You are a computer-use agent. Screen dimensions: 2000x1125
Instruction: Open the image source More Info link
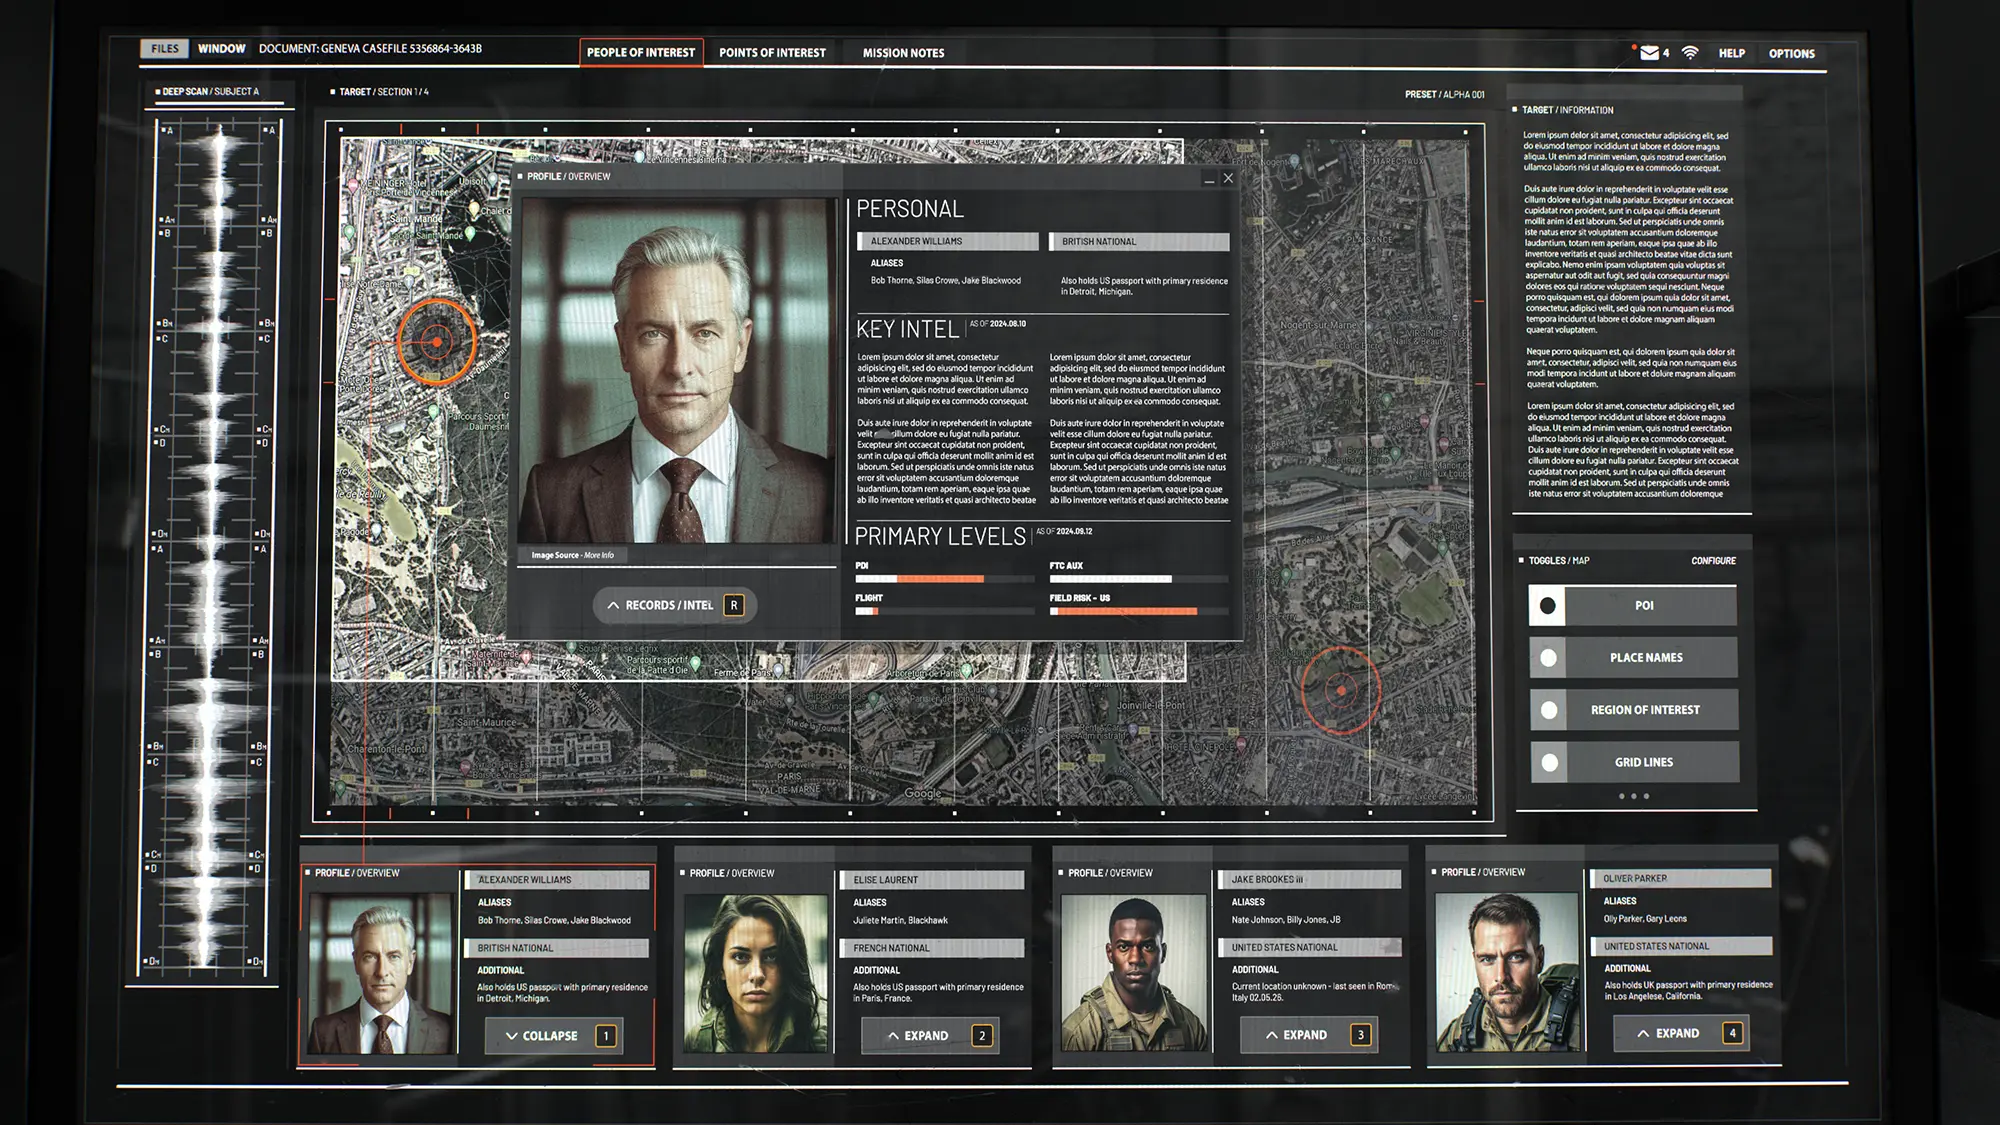(x=600, y=555)
